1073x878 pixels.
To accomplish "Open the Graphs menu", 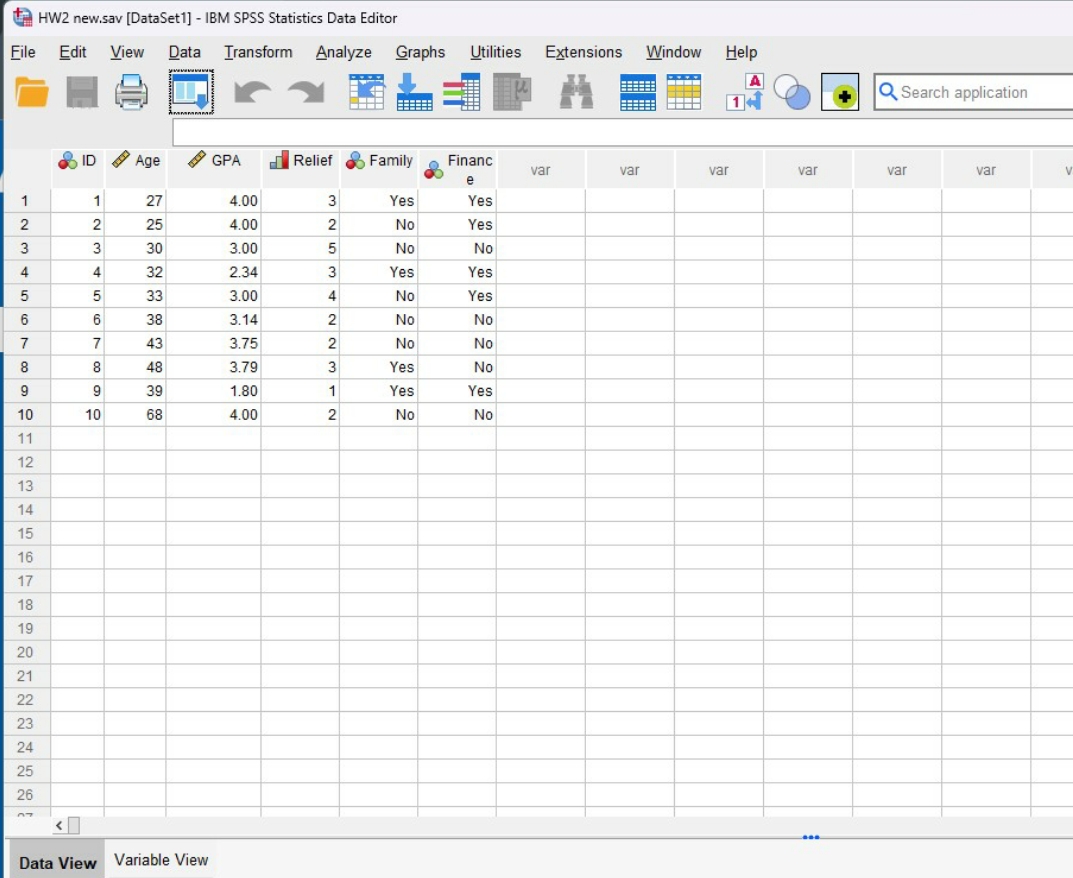I will (420, 52).
